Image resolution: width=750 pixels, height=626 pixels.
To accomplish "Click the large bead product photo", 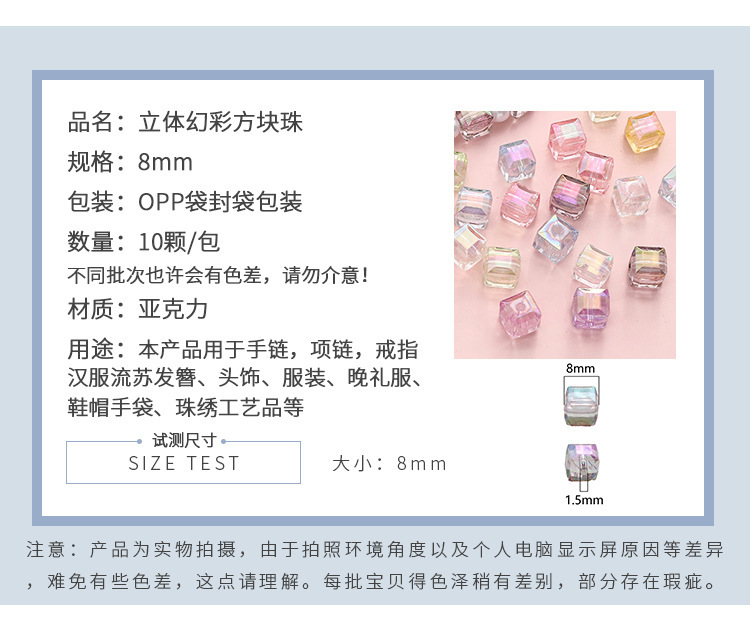I will coord(564,235).
